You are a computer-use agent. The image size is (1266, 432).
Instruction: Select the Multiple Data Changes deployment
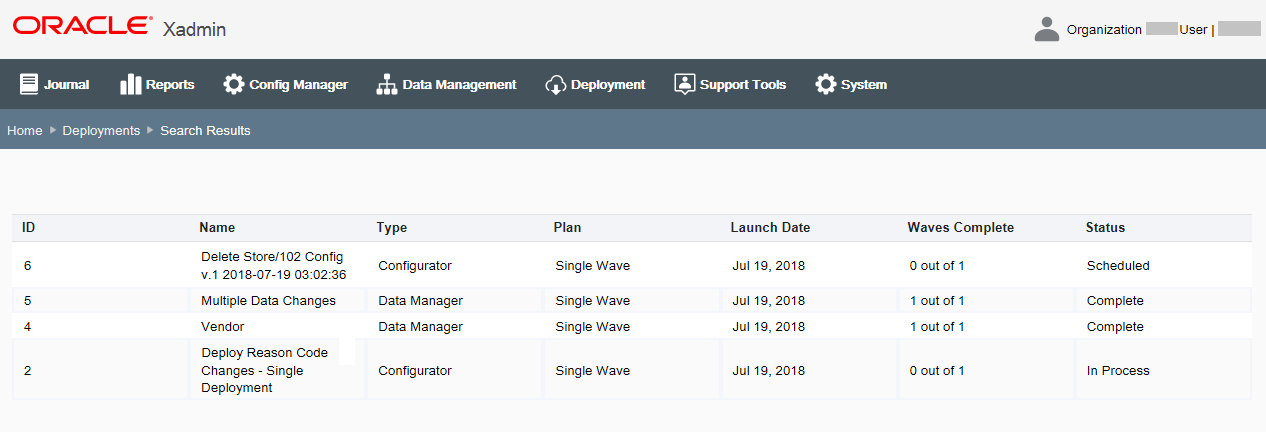point(268,300)
